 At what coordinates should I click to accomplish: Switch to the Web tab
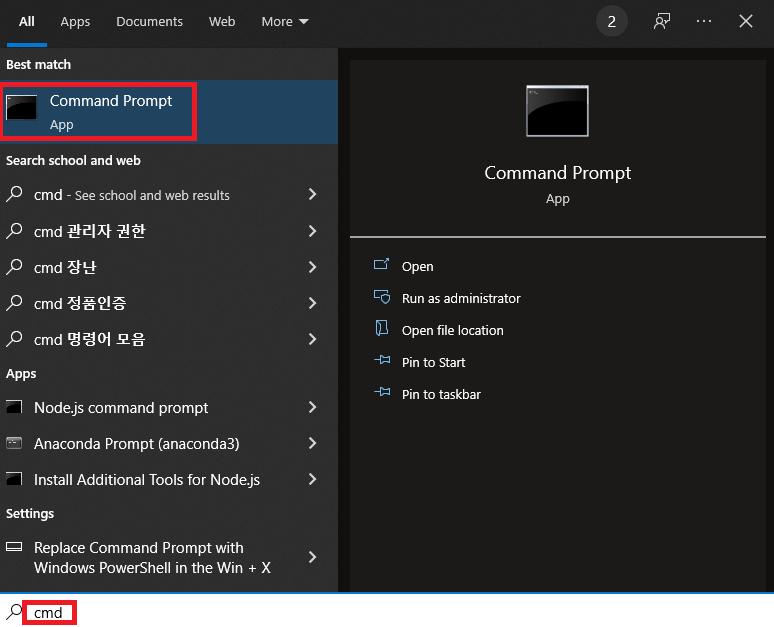click(x=222, y=22)
